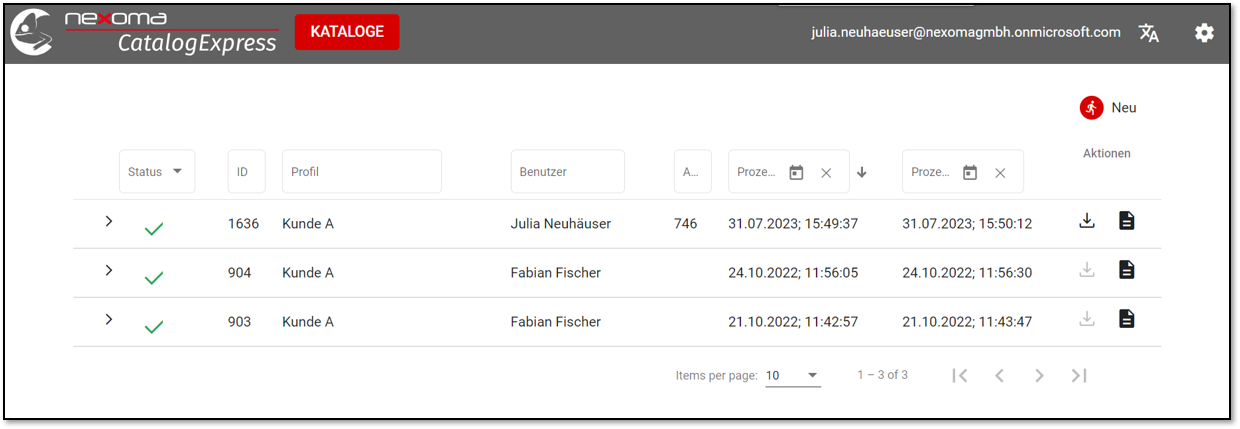Click date 21.10.2022; 11:42:57
The image size is (1240, 429).
point(795,322)
